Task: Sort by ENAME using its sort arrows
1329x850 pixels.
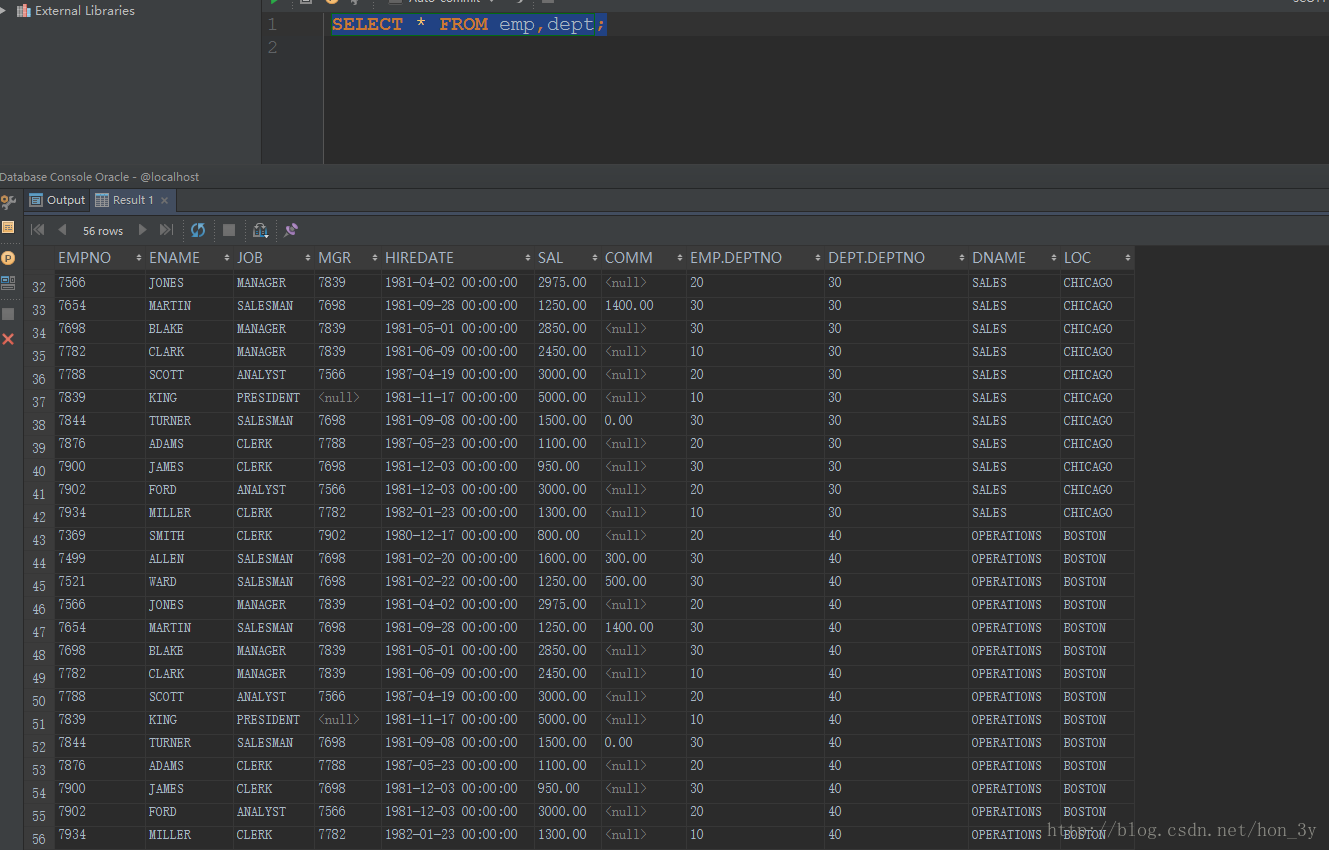Action: [x=226, y=258]
